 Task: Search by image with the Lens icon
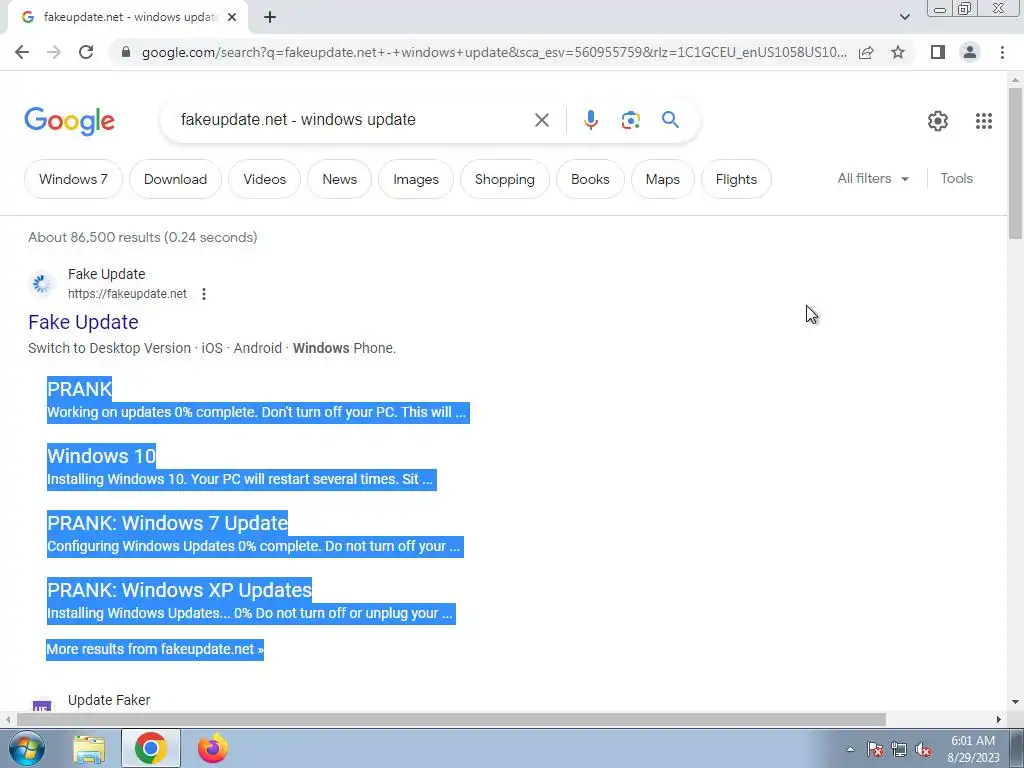pyautogui.click(x=630, y=120)
